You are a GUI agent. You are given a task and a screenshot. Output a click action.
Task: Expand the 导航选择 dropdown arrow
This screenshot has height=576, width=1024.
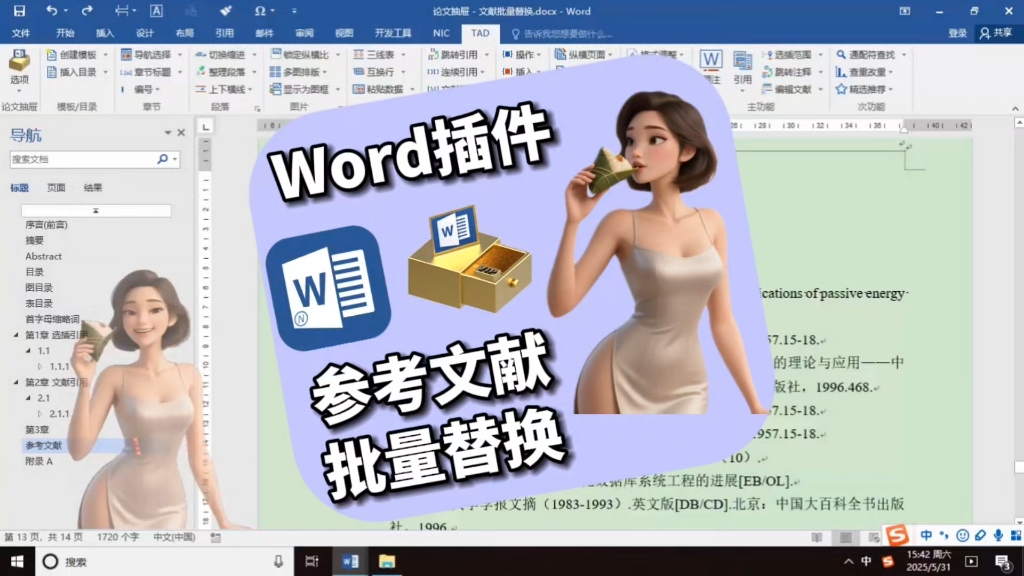179,56
